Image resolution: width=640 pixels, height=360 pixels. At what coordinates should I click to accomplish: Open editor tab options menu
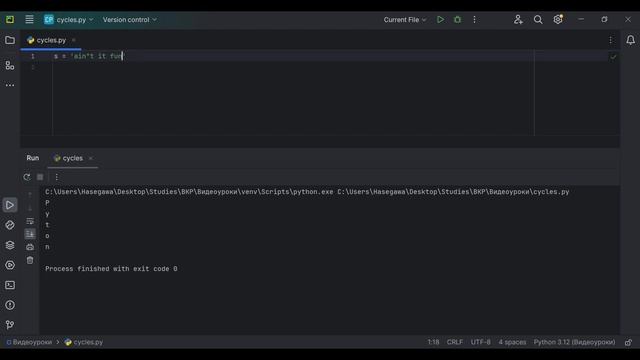tap(611, 40)
